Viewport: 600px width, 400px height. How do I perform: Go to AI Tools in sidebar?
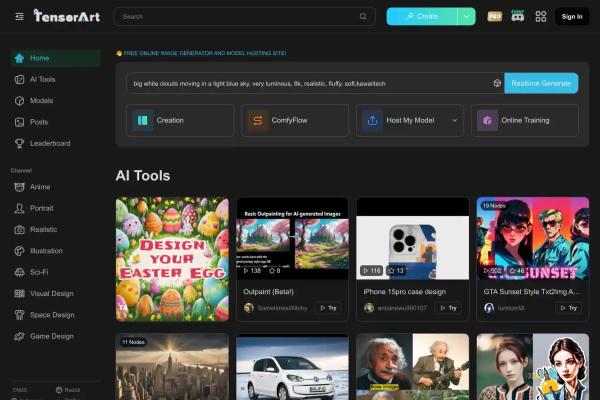[55, 79]
